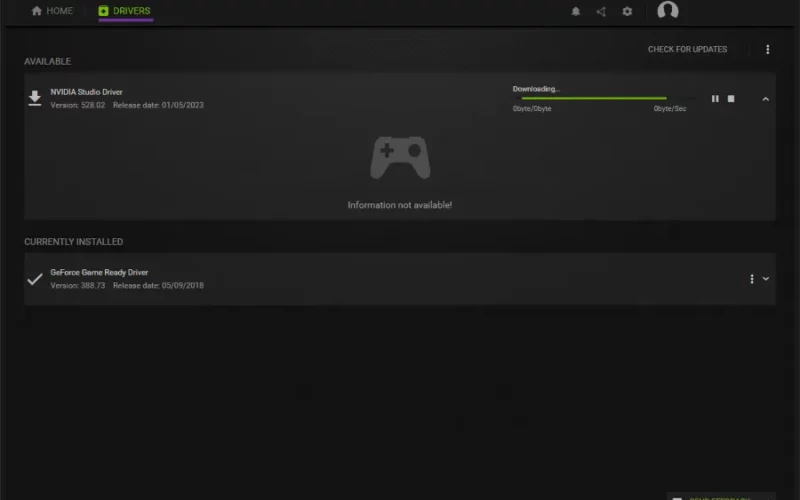
Task: Click the 0byte/Sec speed text
Action: click(x=670, y=109)
